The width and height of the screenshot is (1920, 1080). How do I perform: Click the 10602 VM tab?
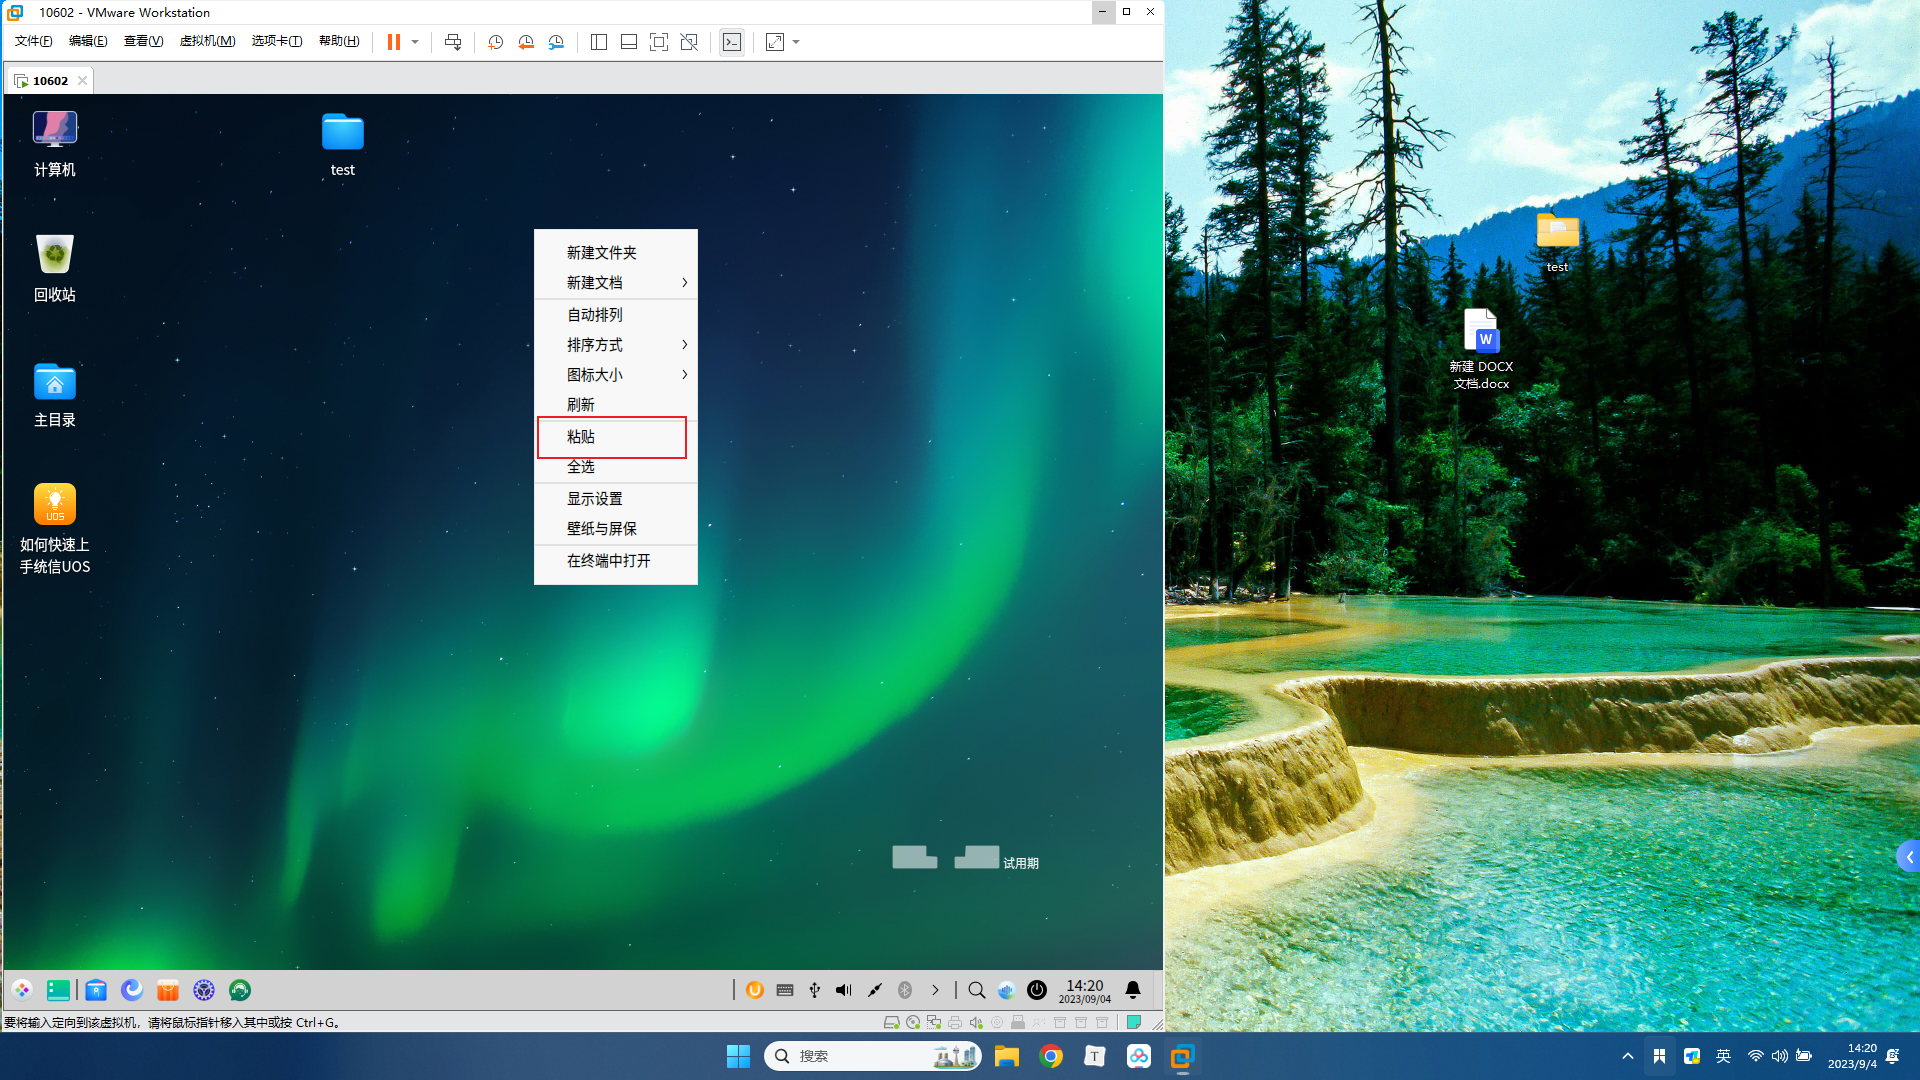click(50, 81)
